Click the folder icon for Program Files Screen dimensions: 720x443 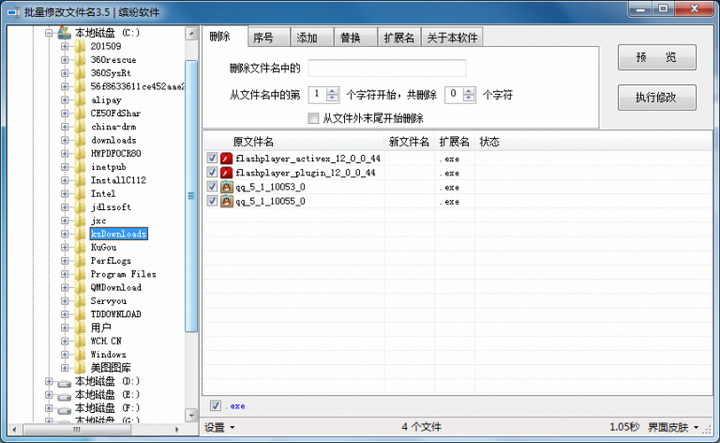point(80,274)
